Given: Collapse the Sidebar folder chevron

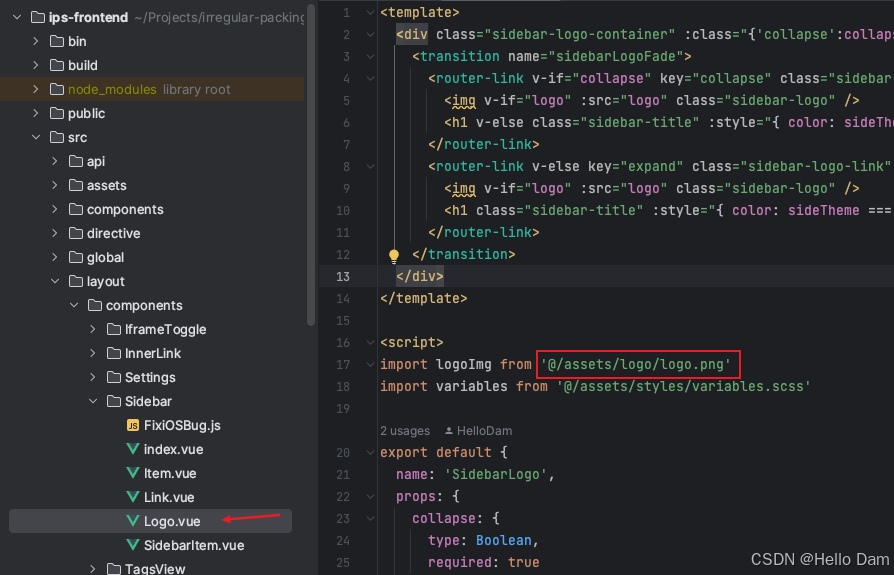Looking at the screenshot, I should click(93, 401).
